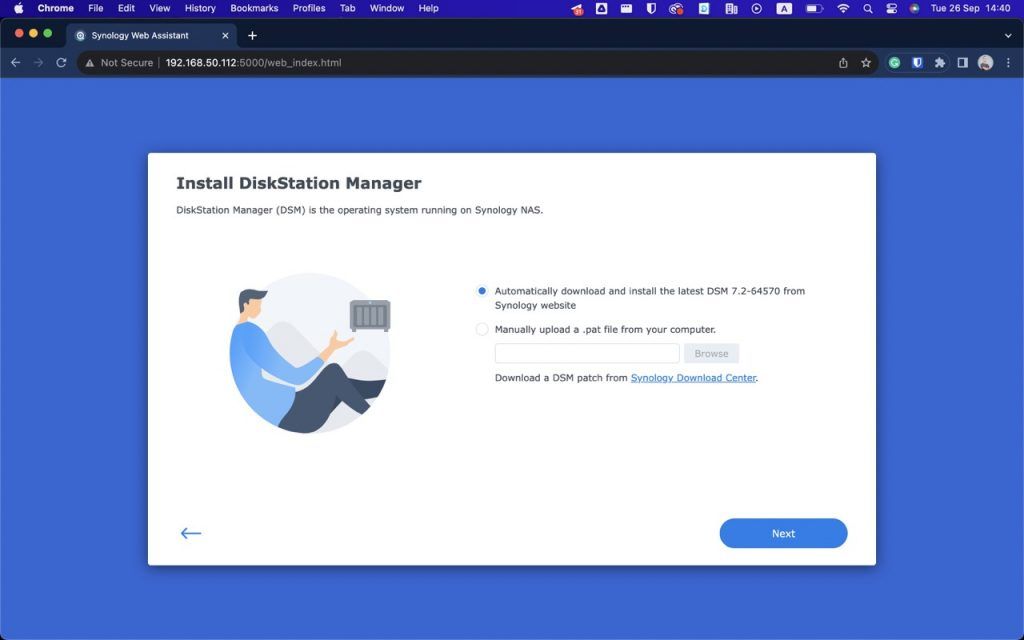Click the browser forward arrow
This screenshot has width=1024, height=640.
39,63
